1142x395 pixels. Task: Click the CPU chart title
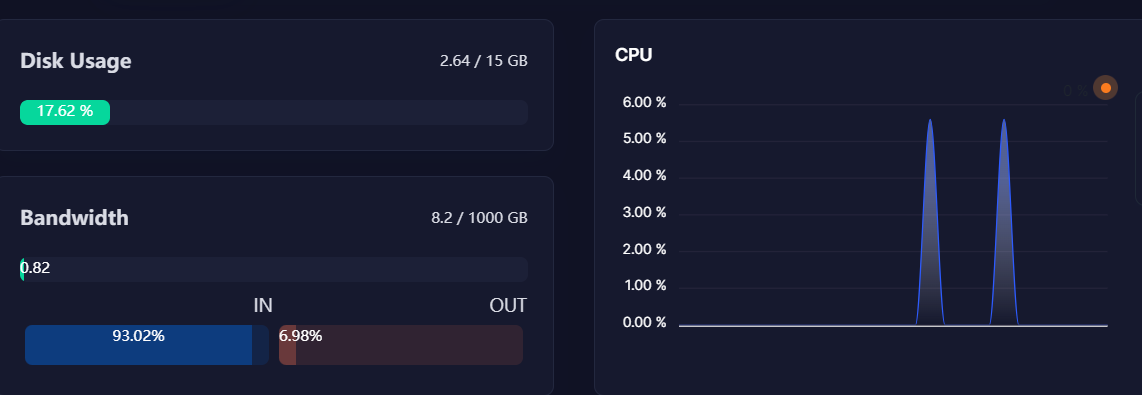[634, 55]
